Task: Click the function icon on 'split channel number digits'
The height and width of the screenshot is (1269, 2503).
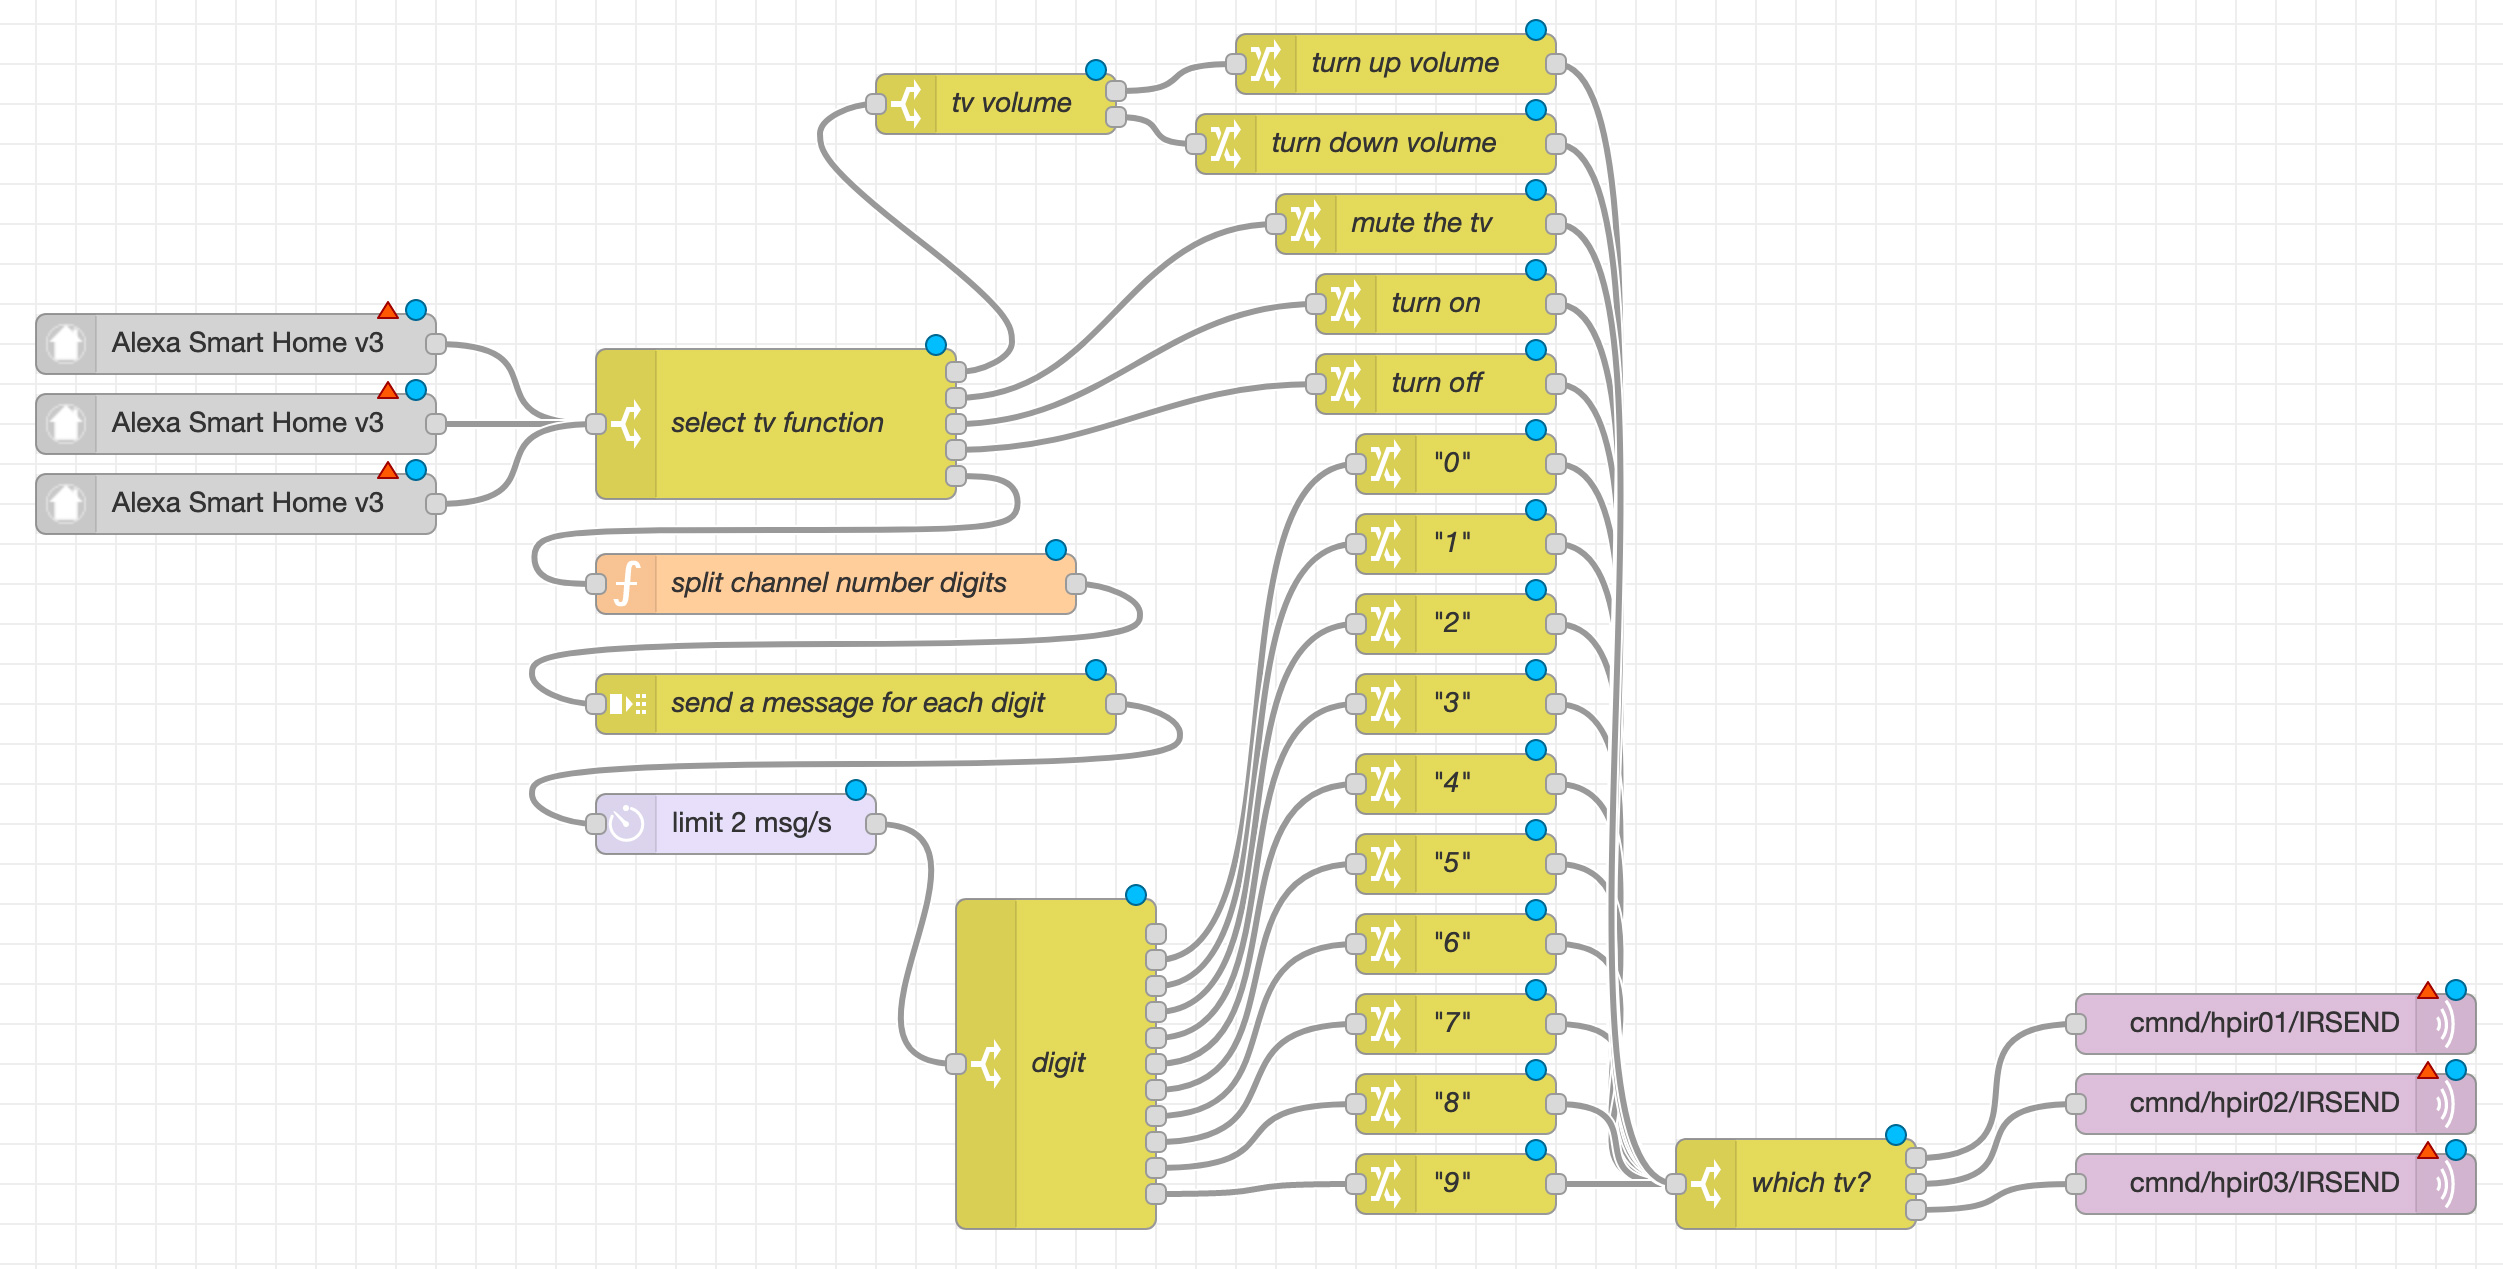Action: pos(627,584)
